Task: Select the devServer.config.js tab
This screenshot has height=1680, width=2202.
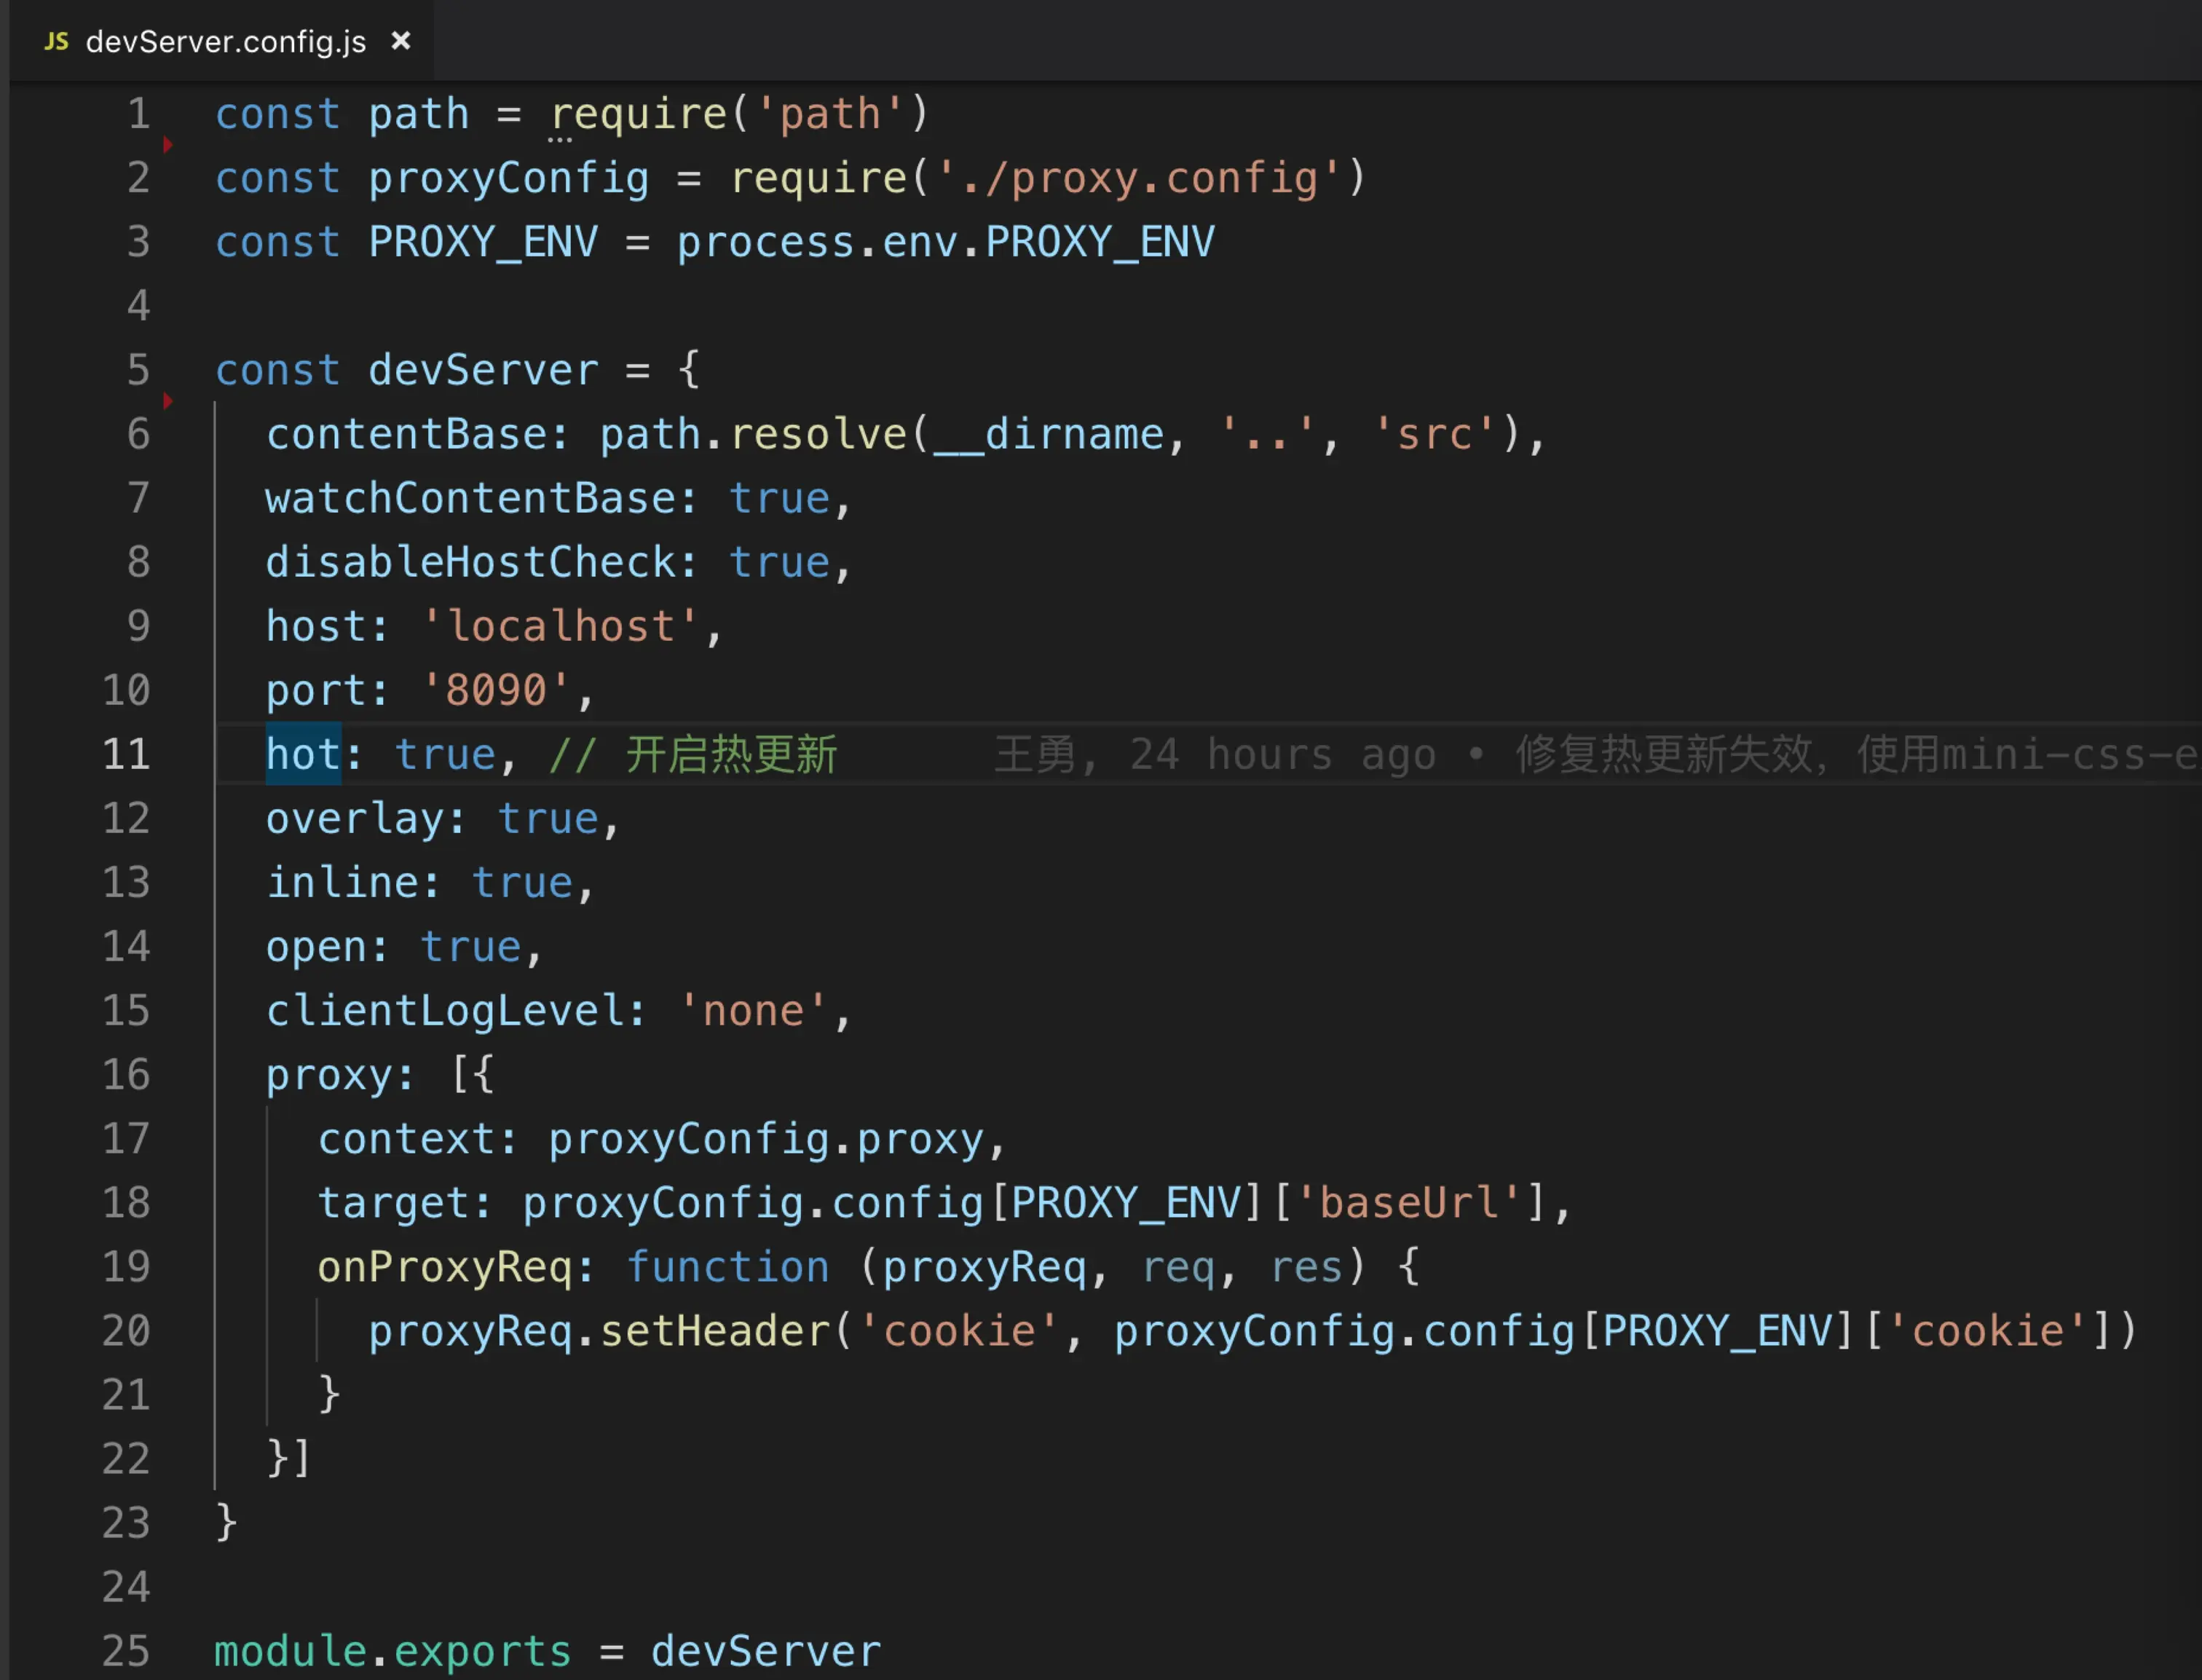Action: point(226,41)
